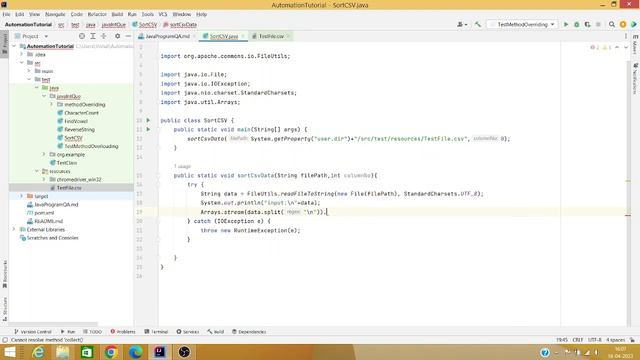Start debugging with the bug icon
640x360 pixels.
pos(577,24)
